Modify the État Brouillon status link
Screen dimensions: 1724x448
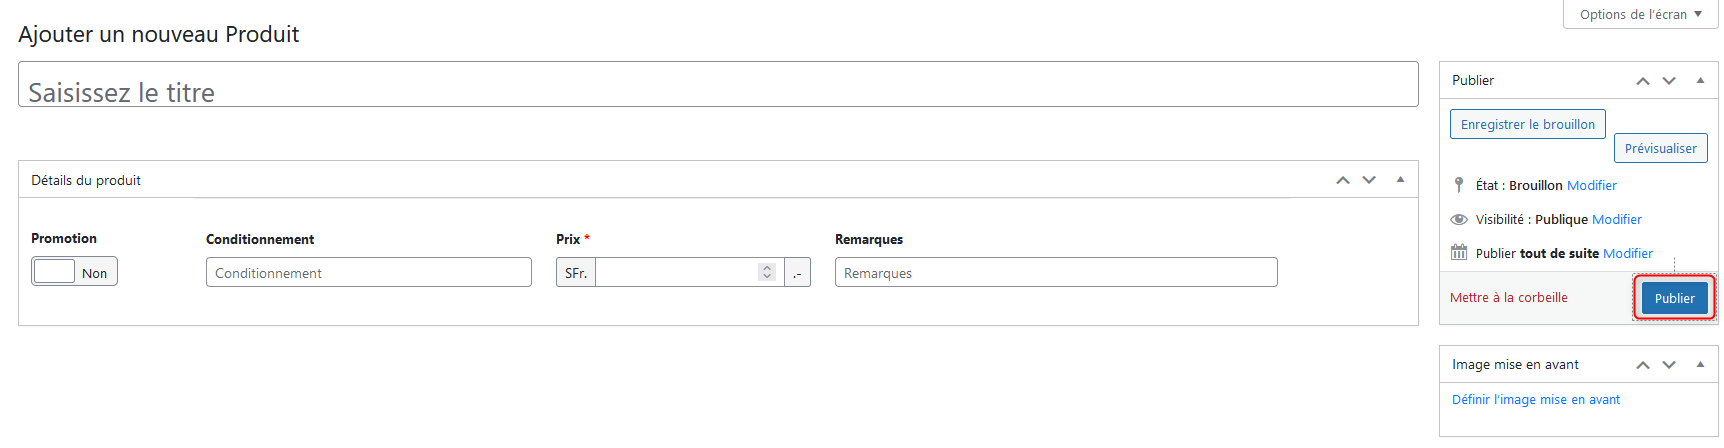(x=1591, y=185)
